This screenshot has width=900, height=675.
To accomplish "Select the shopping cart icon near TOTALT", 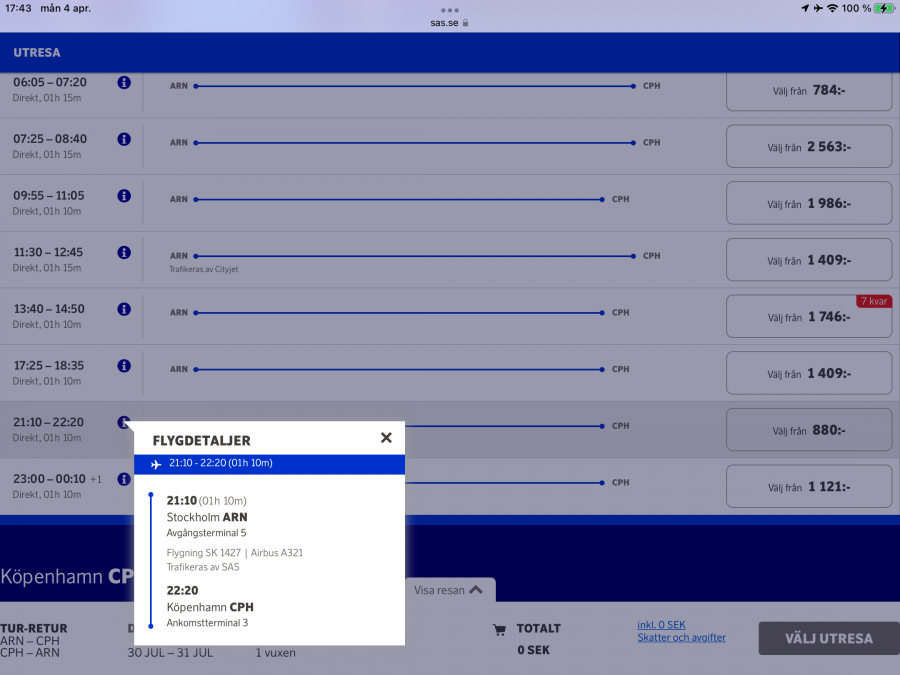I will click(497, 629).
